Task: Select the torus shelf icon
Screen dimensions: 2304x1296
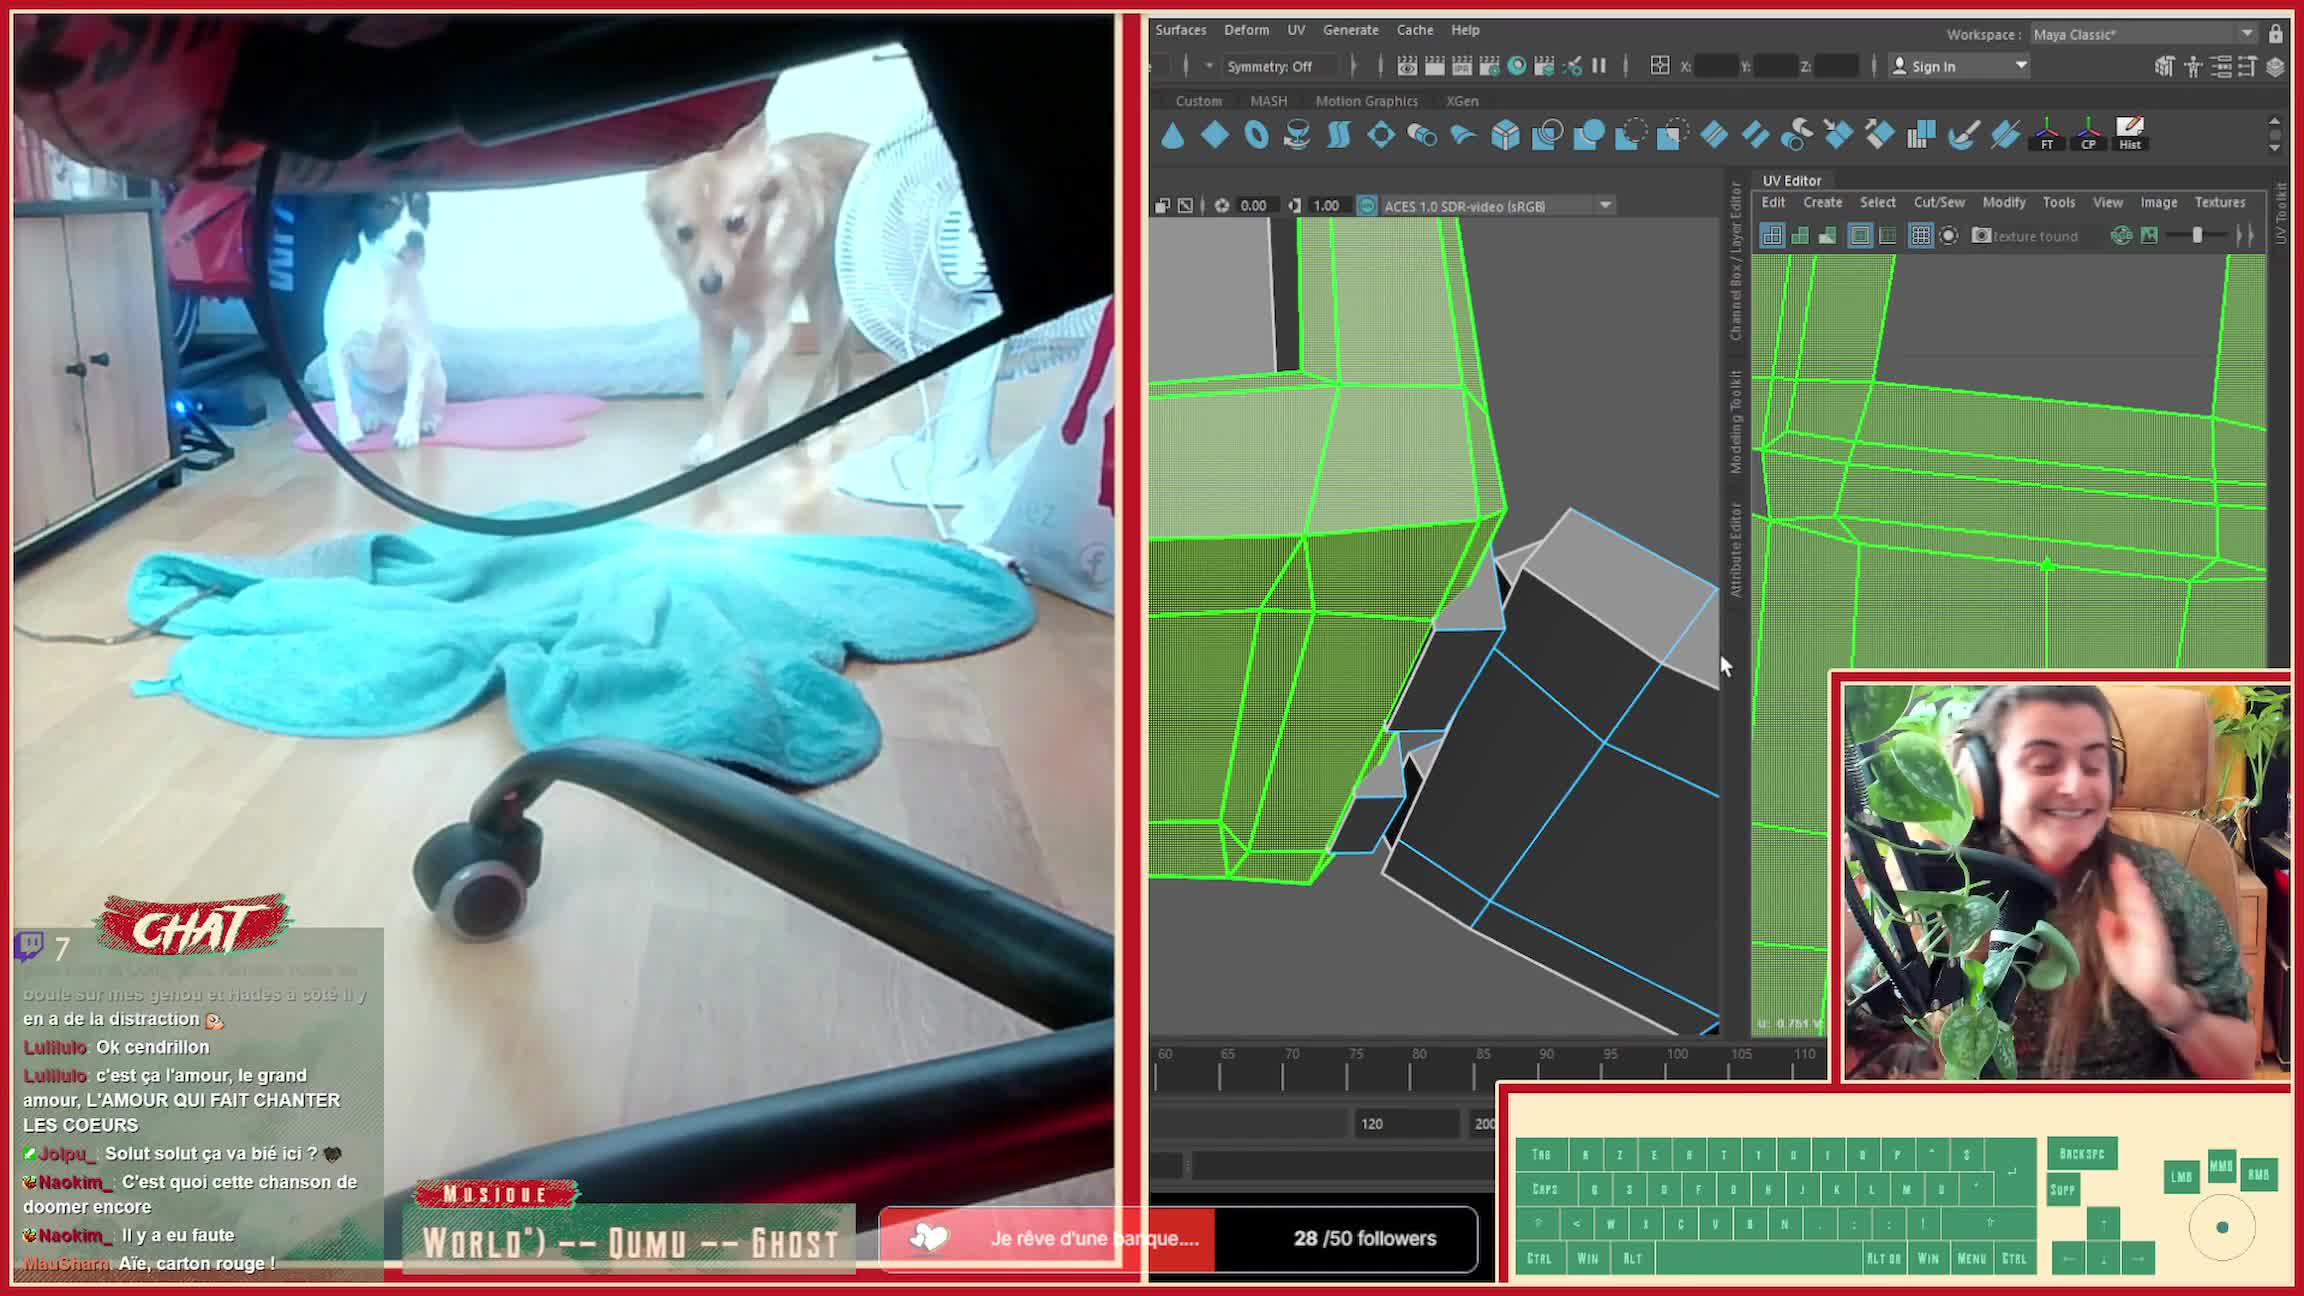Action: pyautogui.click(x=1256, y=134)
